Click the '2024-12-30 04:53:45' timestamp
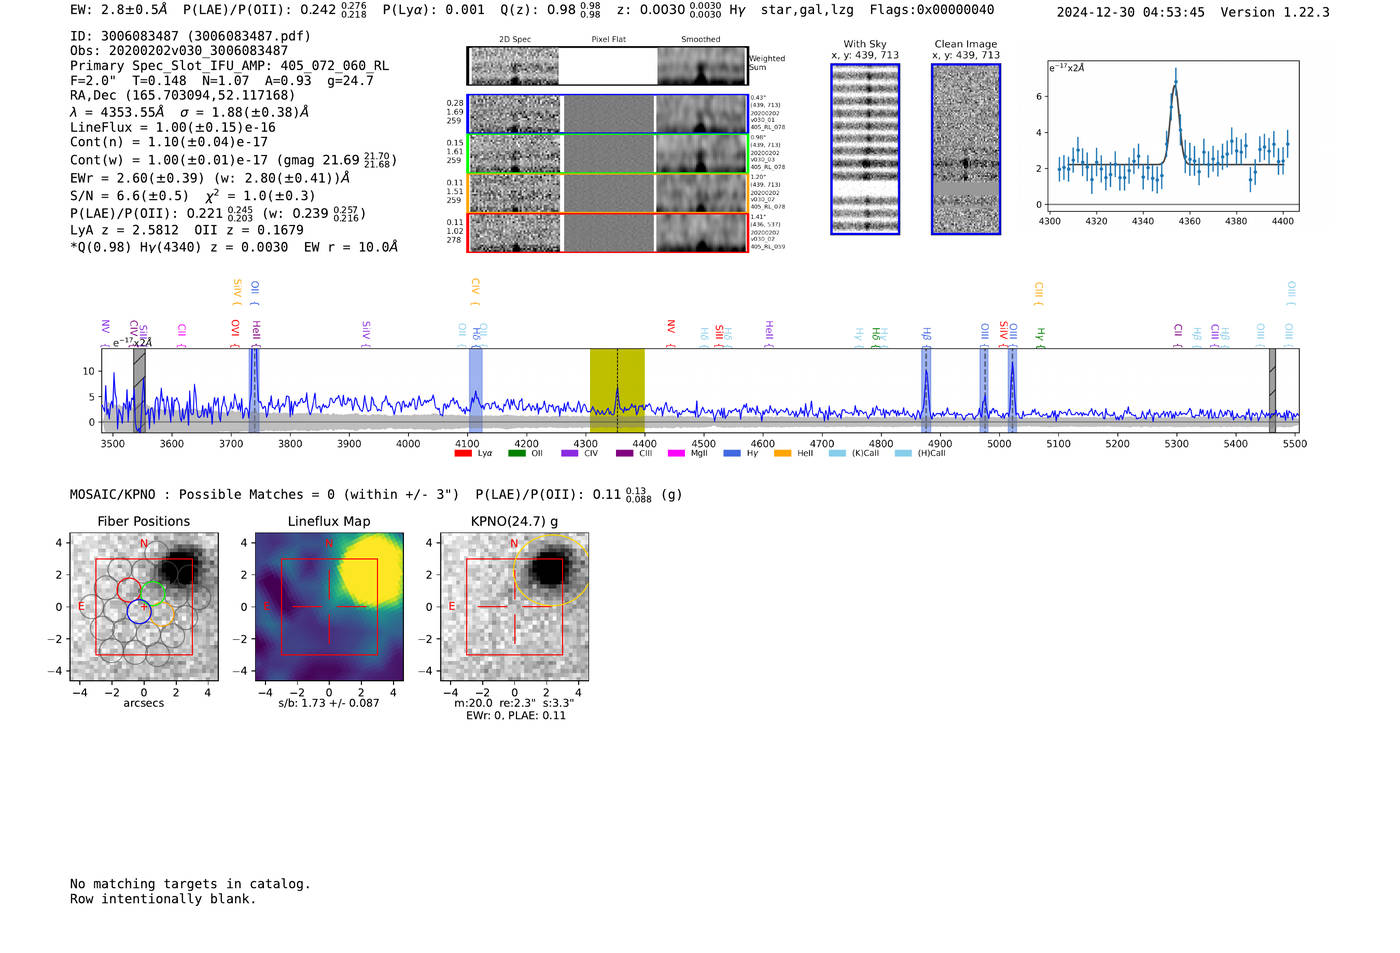This screenshot has width=1400, height=953. click(1131, 12)
